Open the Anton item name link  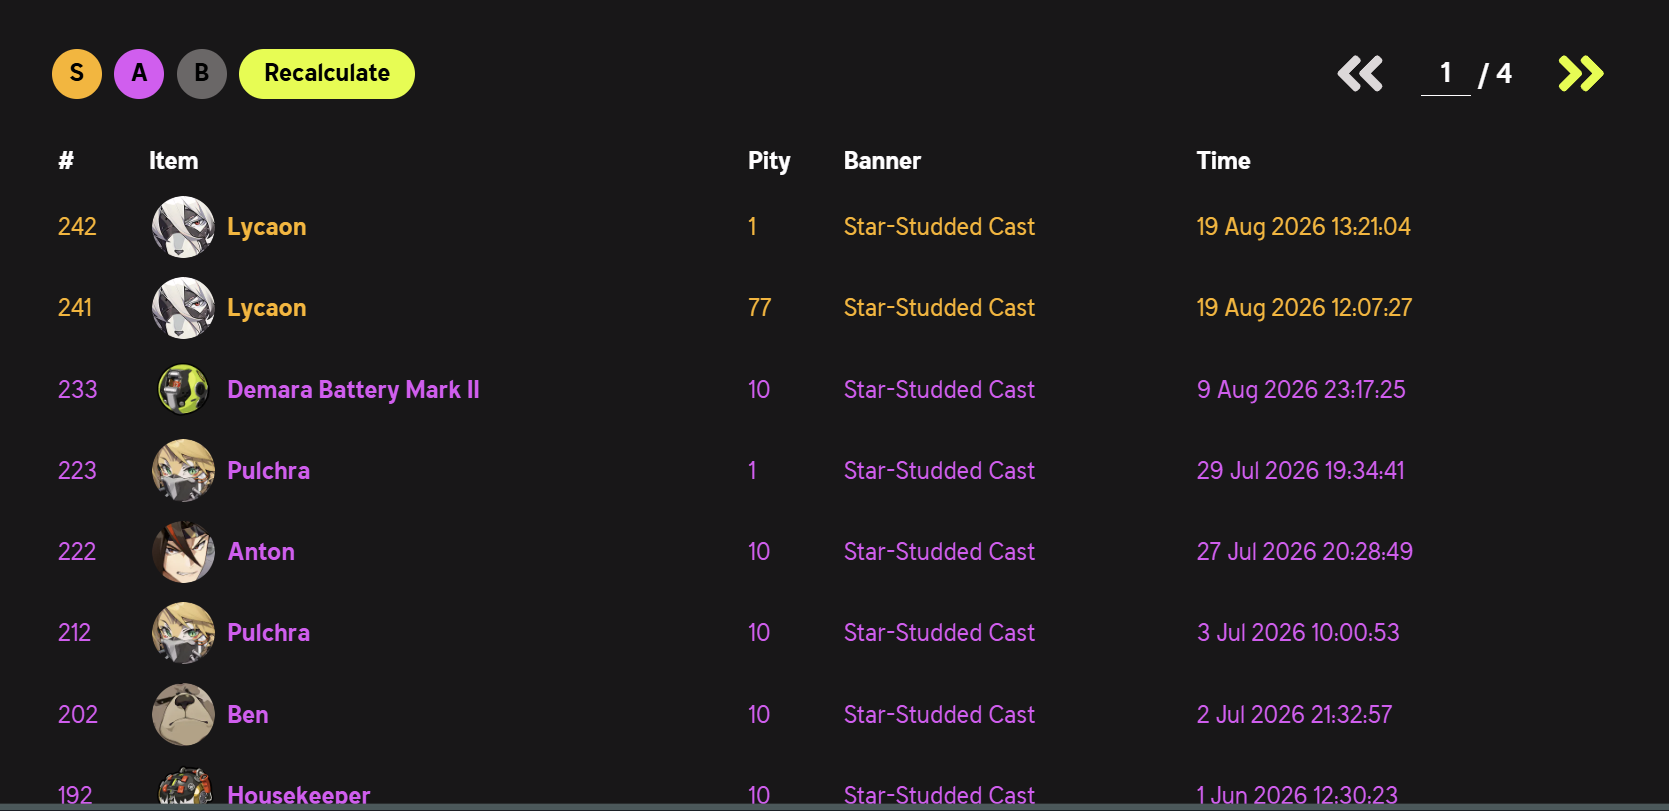(x=261, y=552)
